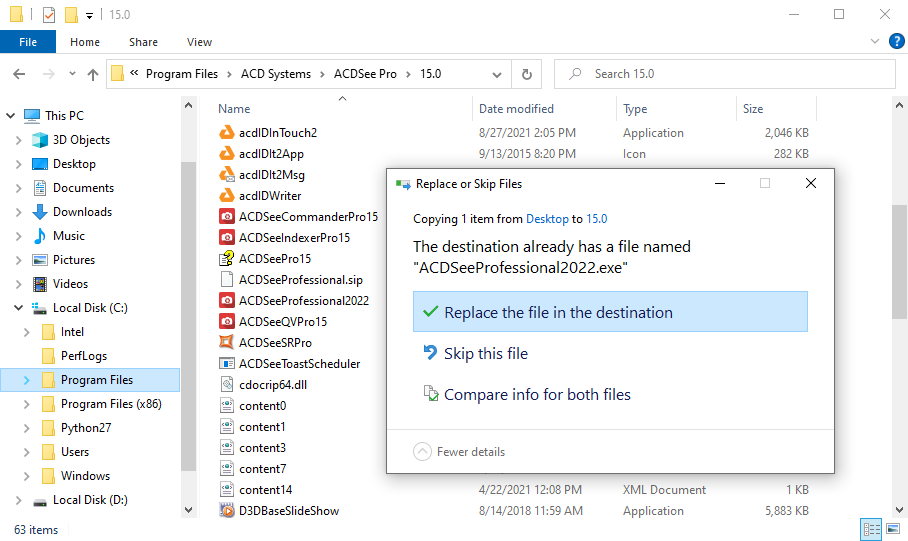Open Explorer Help question mark icon
The image size is (908, 541).
click(x=896, y=41)
